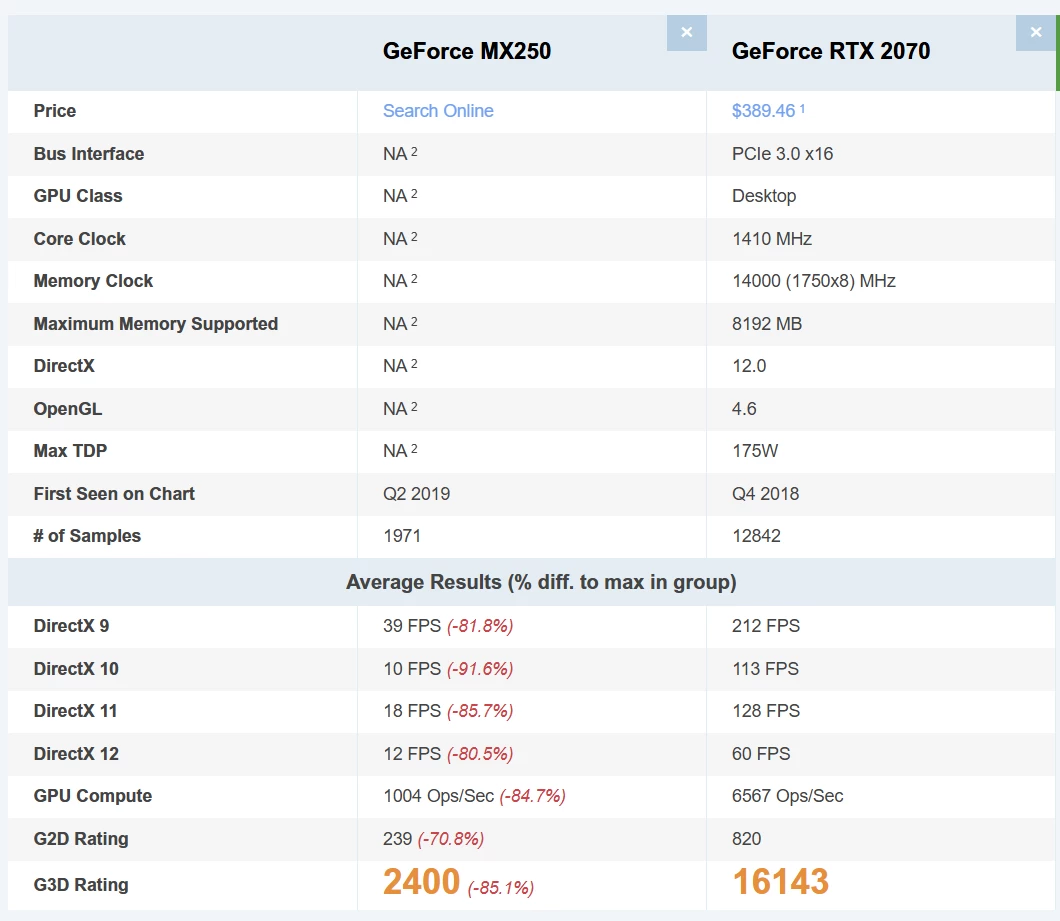Screen dimensions: 1060x921
Task: Click the 39 FPS (-81.8%) result
Action: coord(448,626)
